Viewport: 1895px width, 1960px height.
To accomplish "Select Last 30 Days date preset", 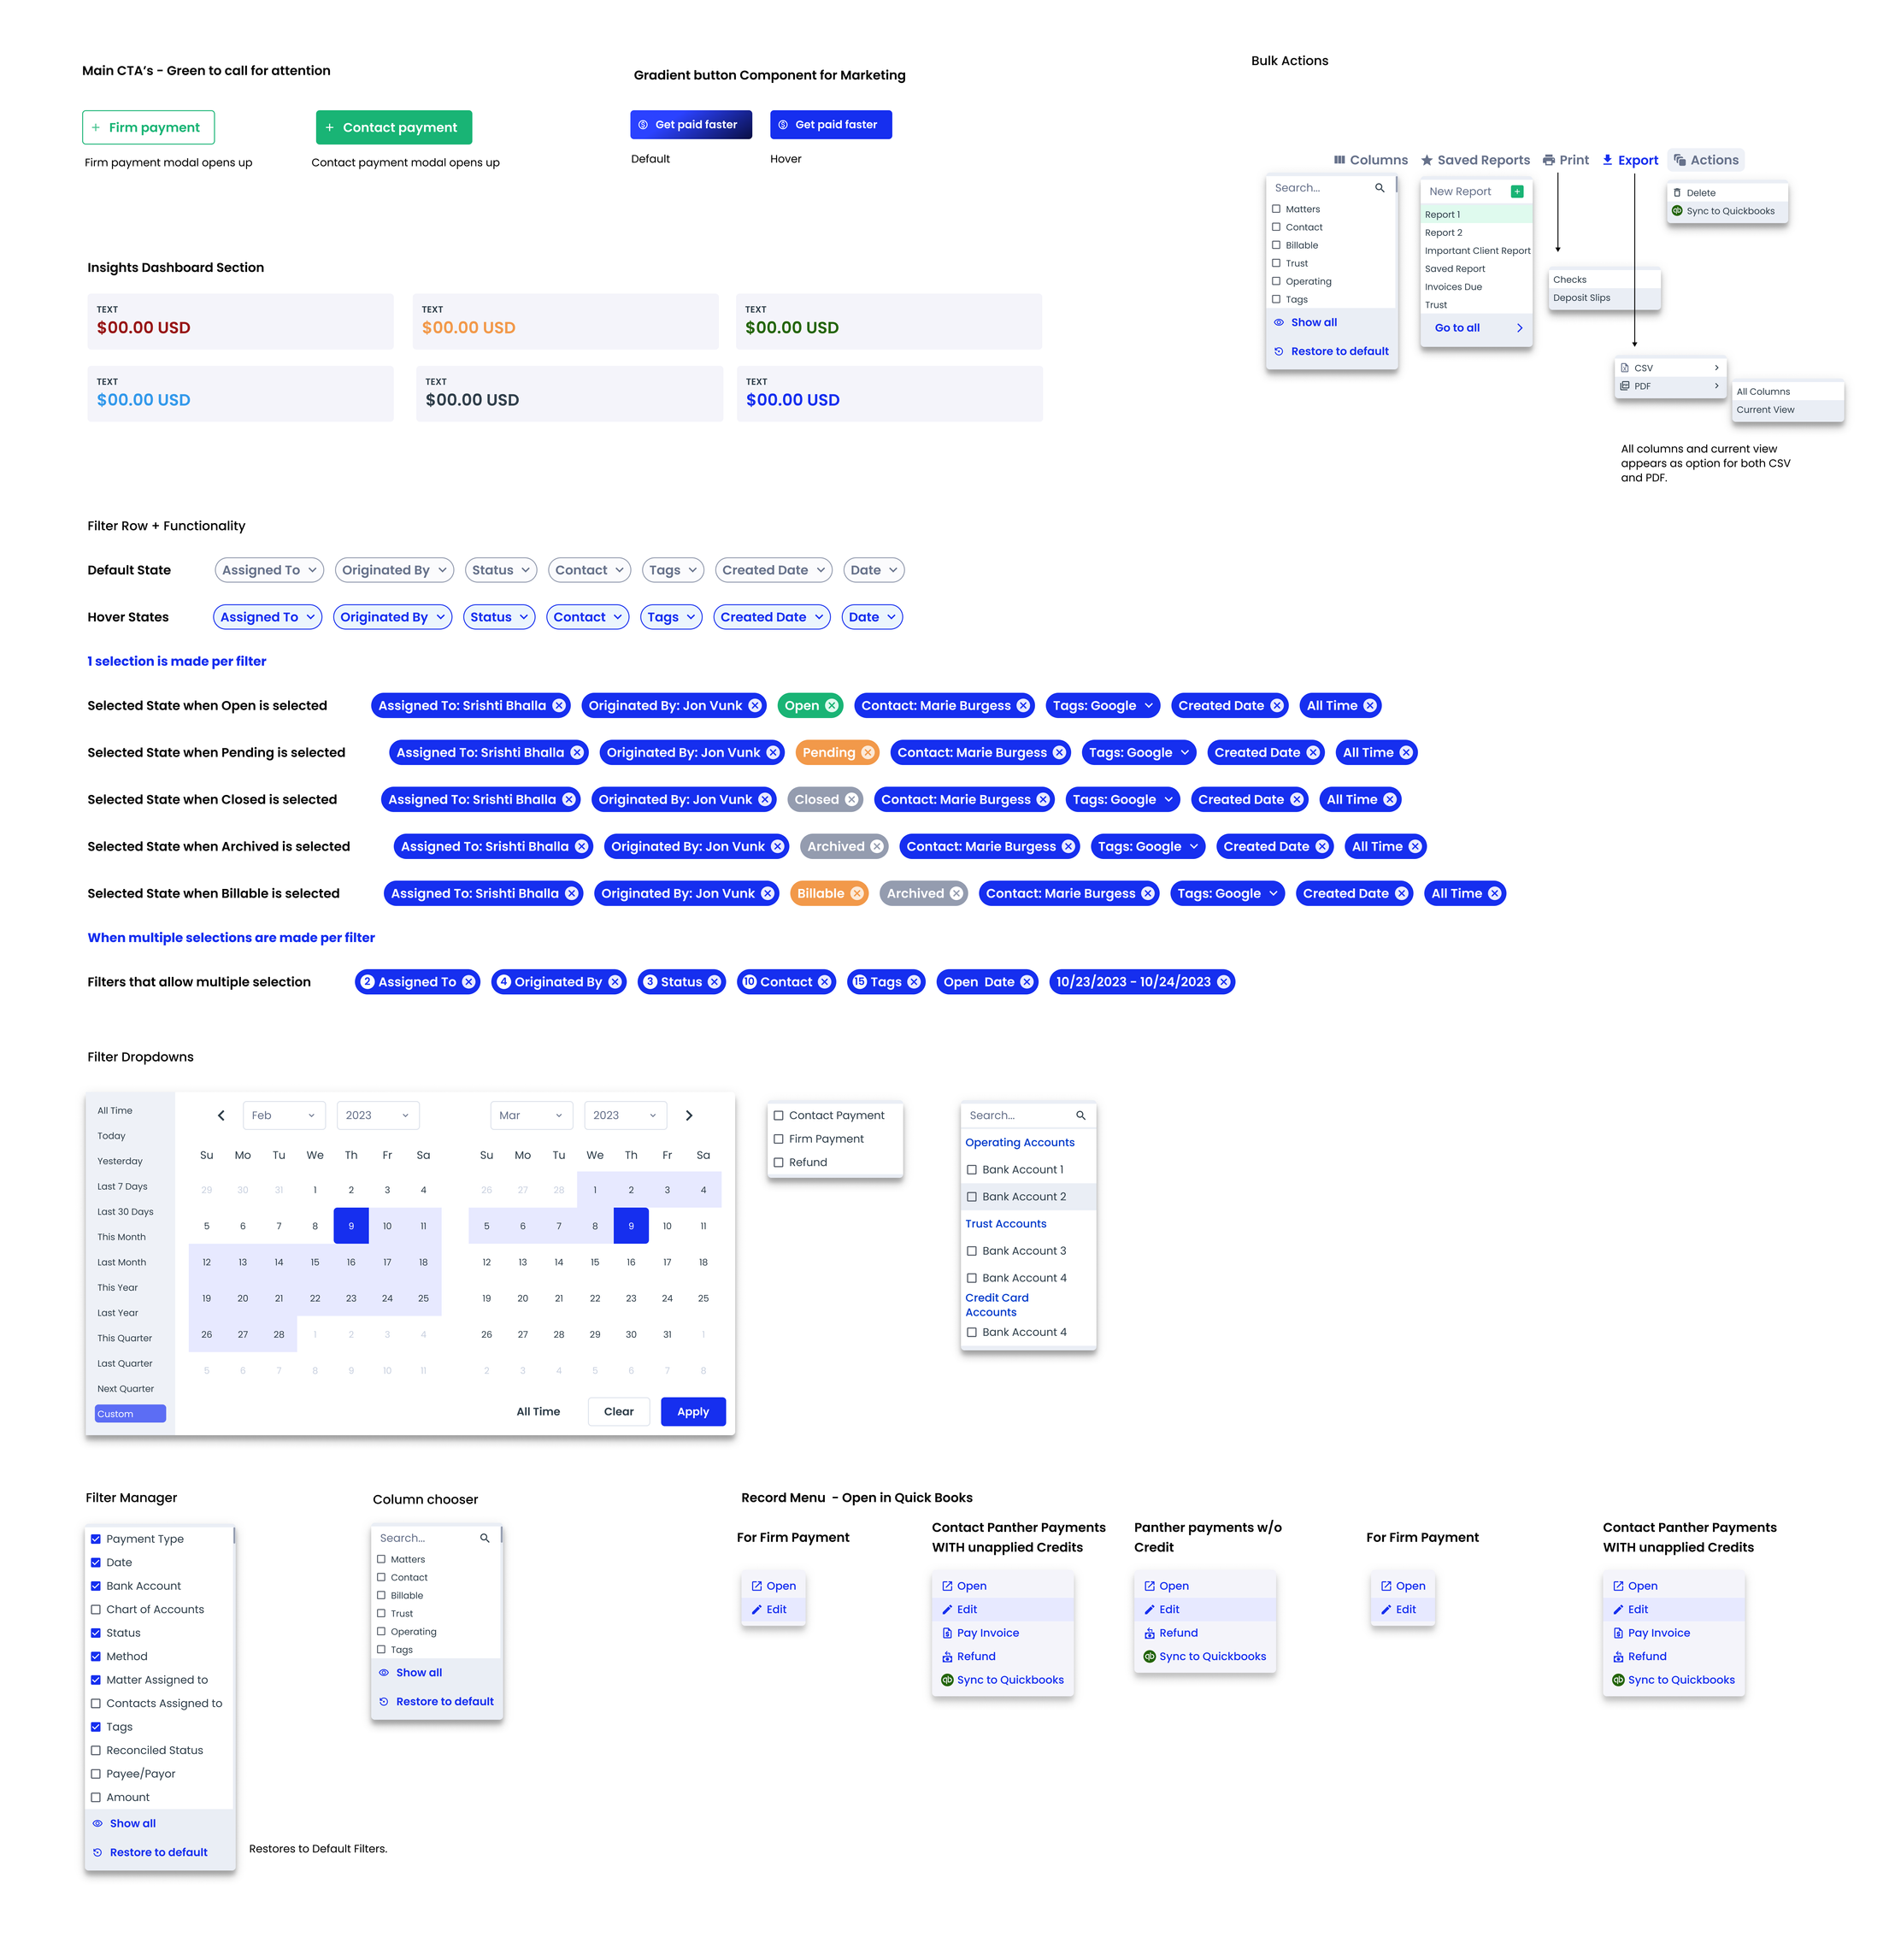I will tap(125, 1211).
